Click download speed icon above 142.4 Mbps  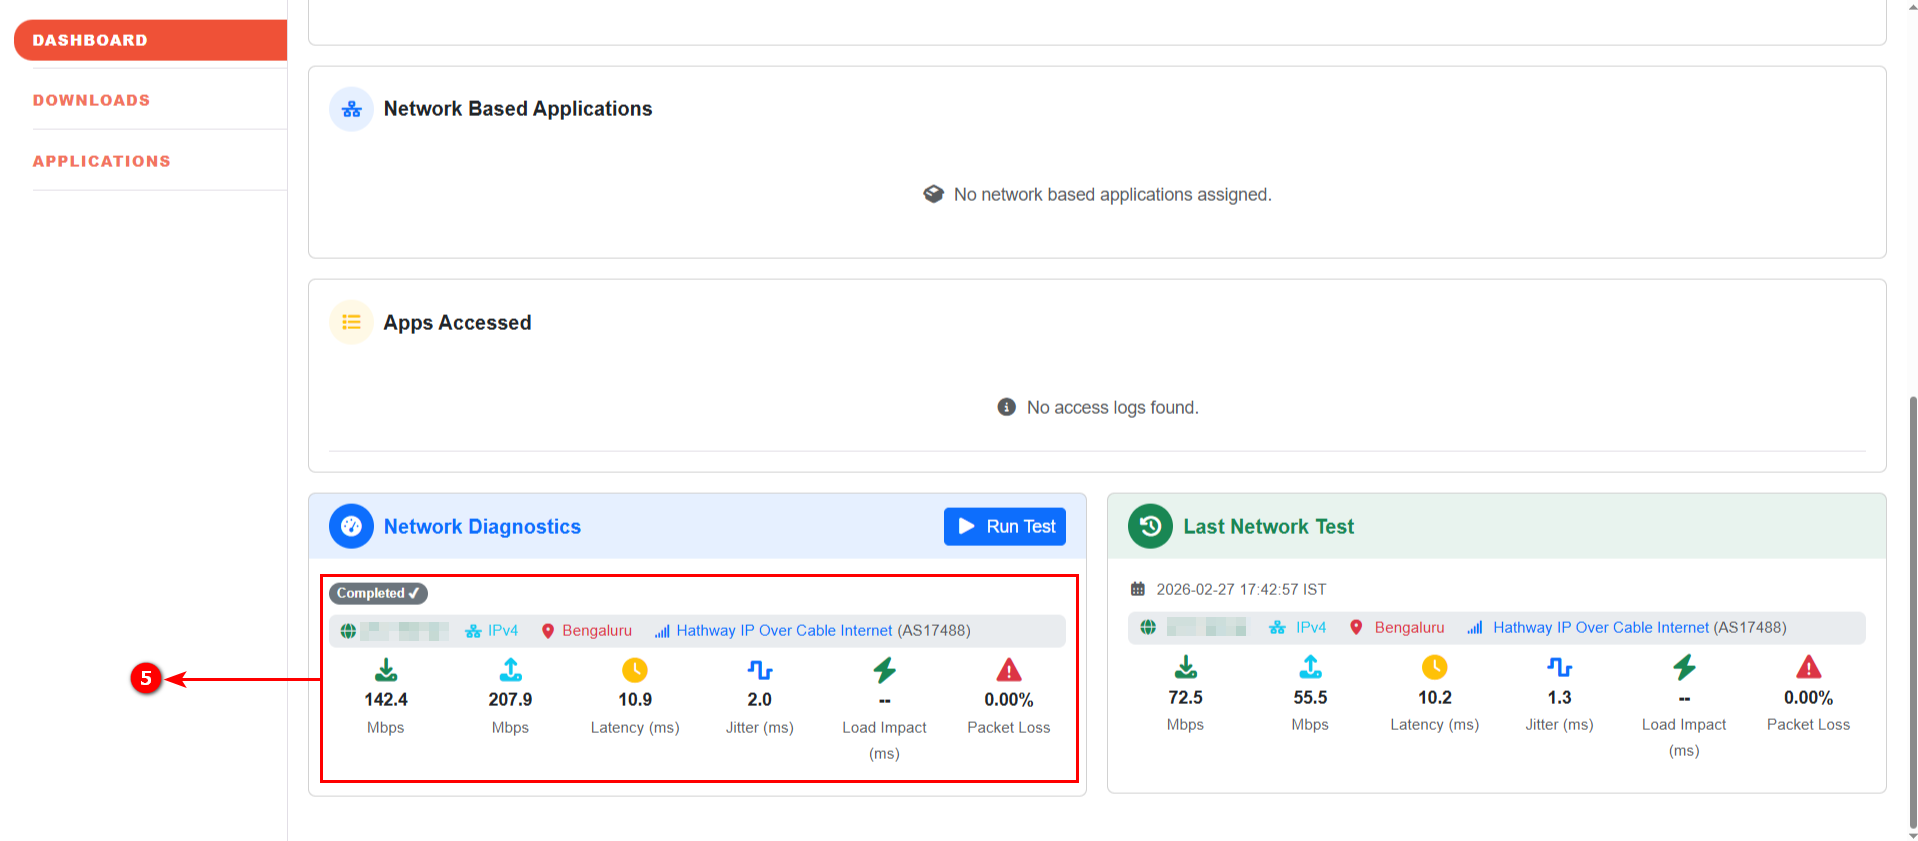(386, 669)
